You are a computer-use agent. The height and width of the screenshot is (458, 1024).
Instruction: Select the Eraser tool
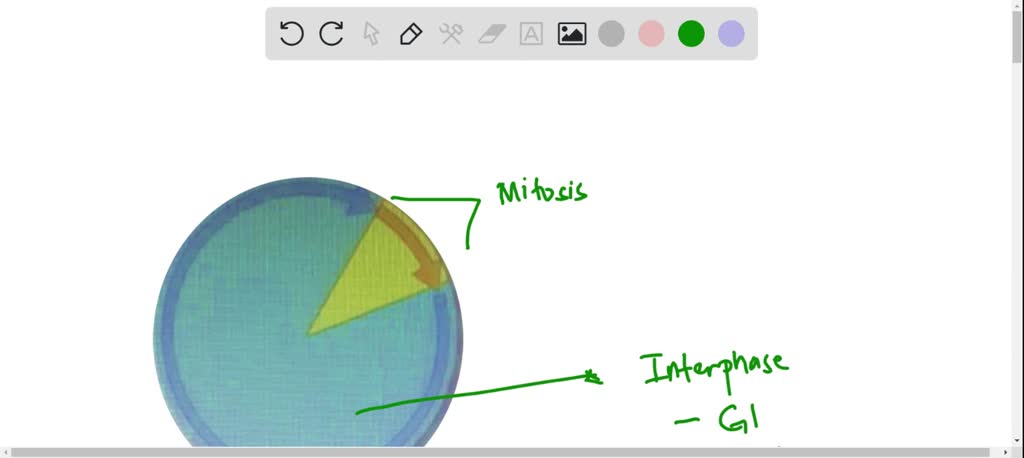pyautogui.click(x=492, y=34)
